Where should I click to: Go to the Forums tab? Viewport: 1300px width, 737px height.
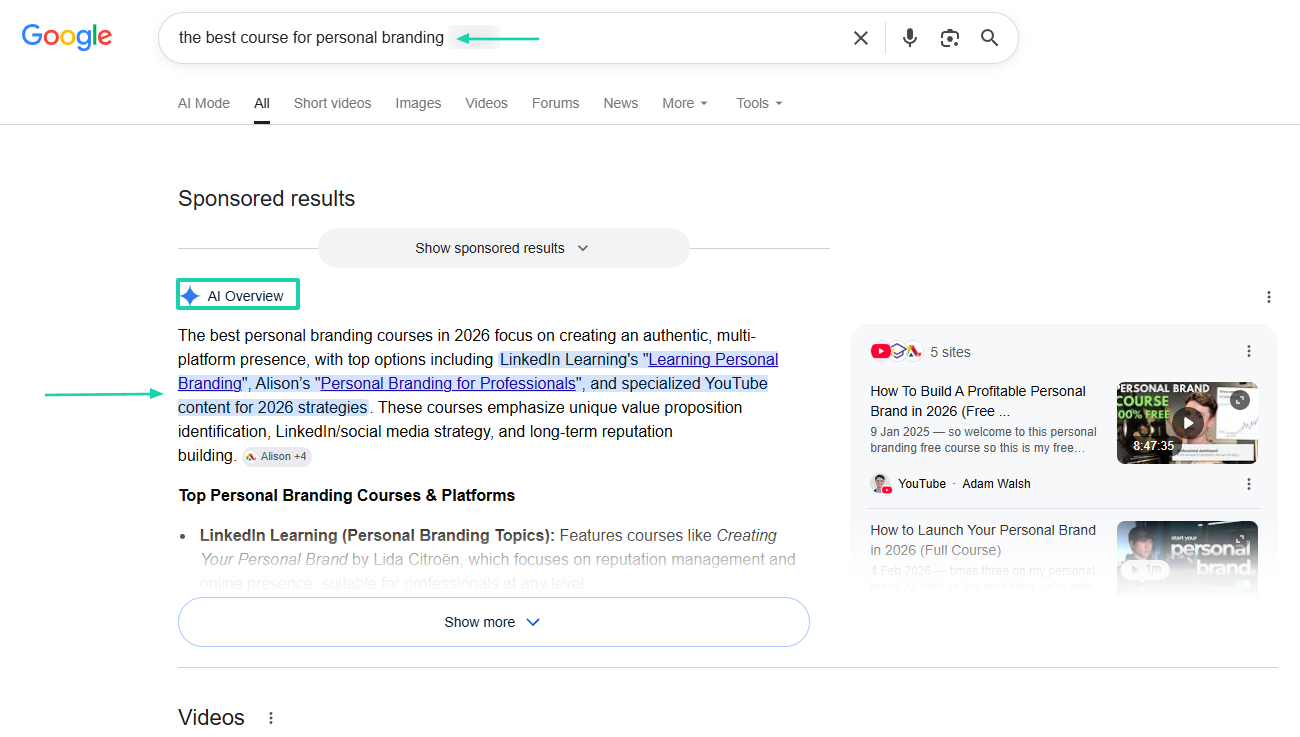click(x=555, y=103)
